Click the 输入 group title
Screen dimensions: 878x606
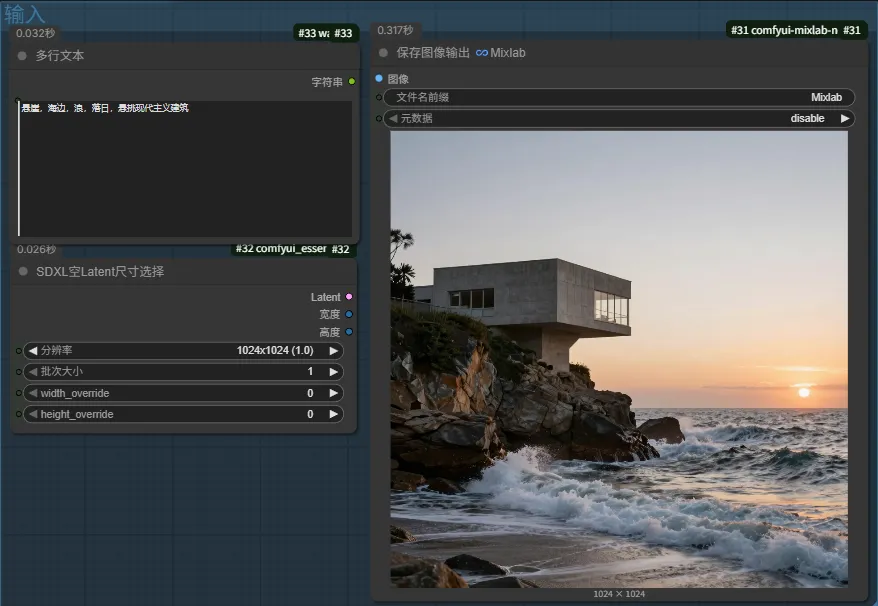click(25, 14)
